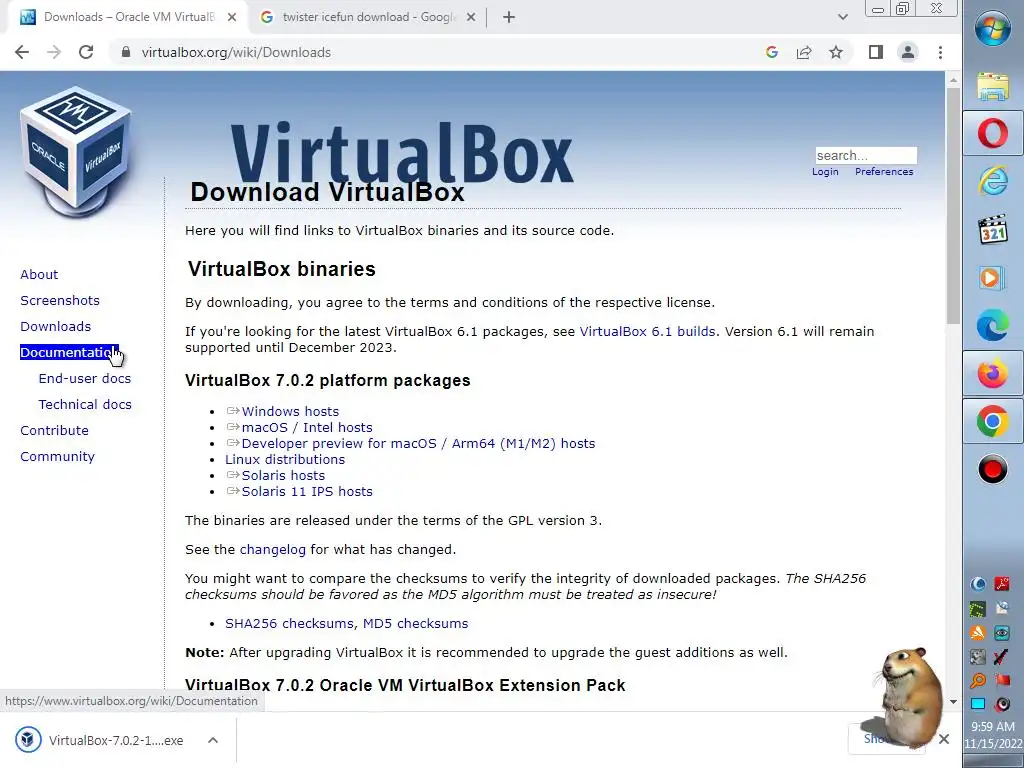
Task: Open SHA256 checksums link
Action: pyautogui.click(x=289, y=624)
